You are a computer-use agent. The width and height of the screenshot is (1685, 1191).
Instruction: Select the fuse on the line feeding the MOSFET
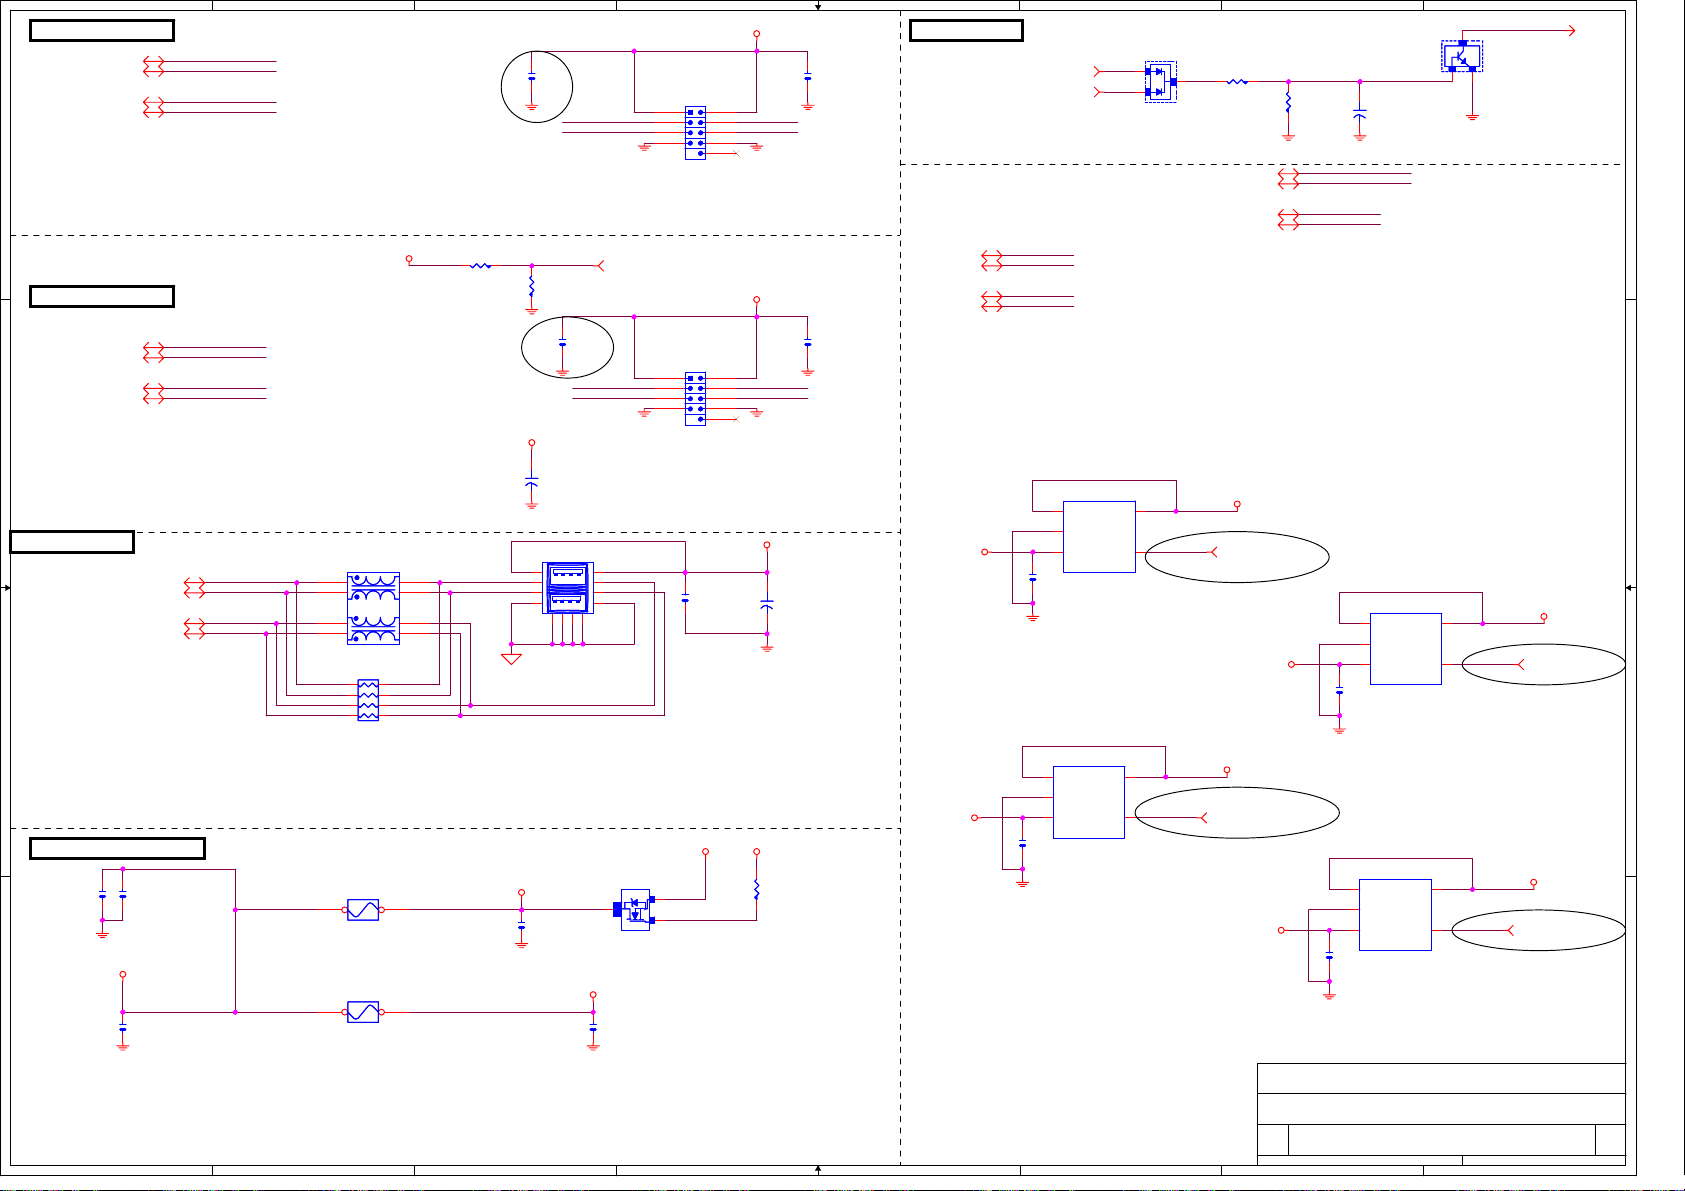[363, 910]
